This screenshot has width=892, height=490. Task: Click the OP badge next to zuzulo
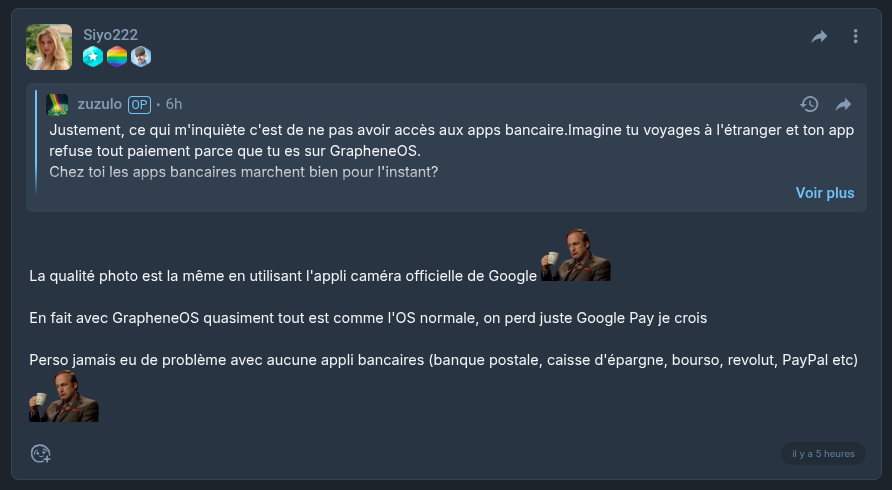(139, 104)
